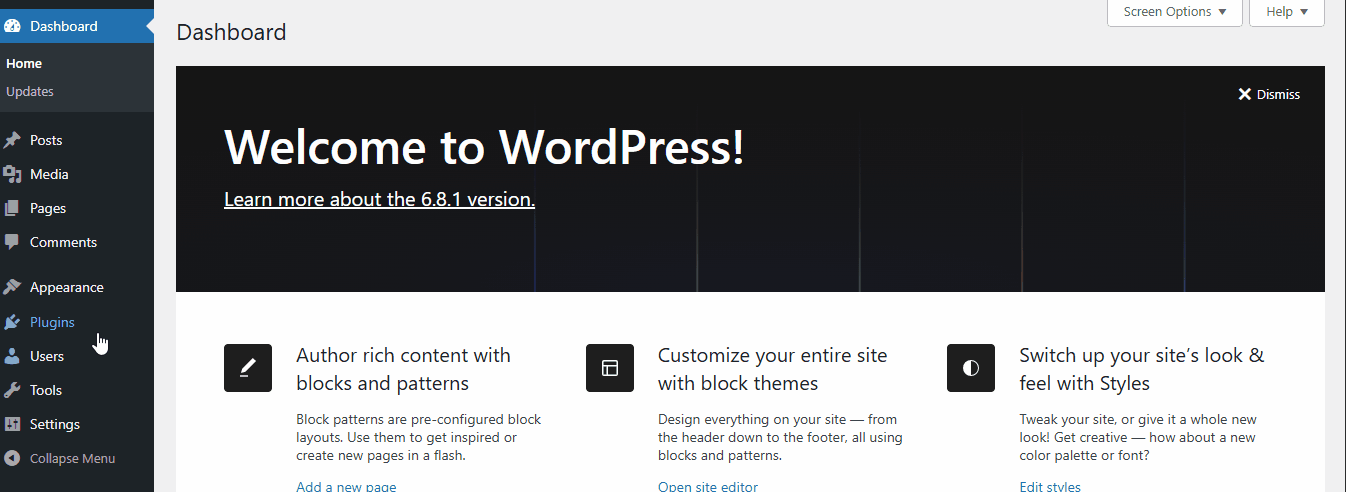Viewport: 1346px width, 492px height.
Task: Click the Block patterns are pre-configured paragraph
Action: pos(419,437)
